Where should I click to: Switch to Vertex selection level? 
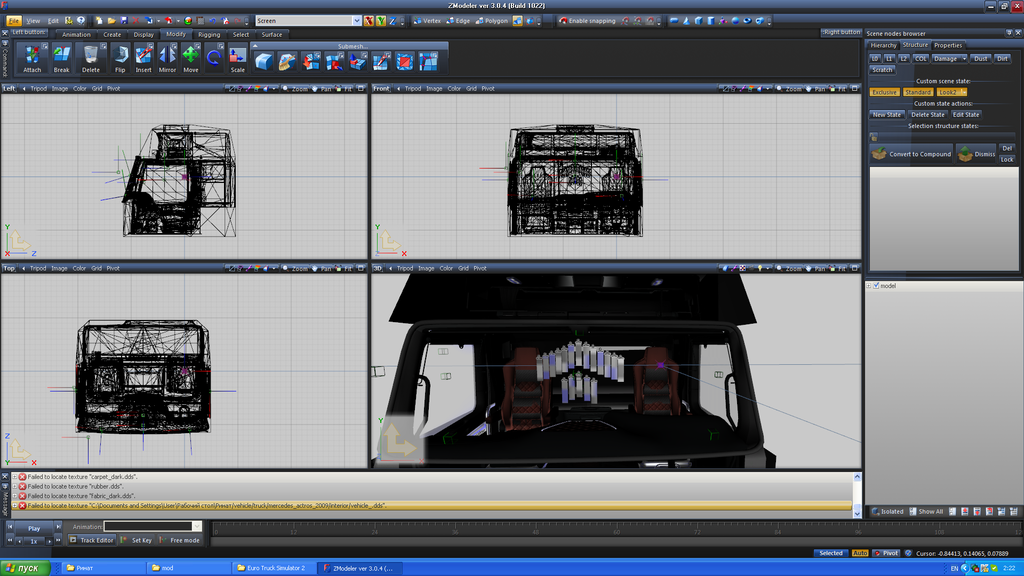[x=427, y=20]
